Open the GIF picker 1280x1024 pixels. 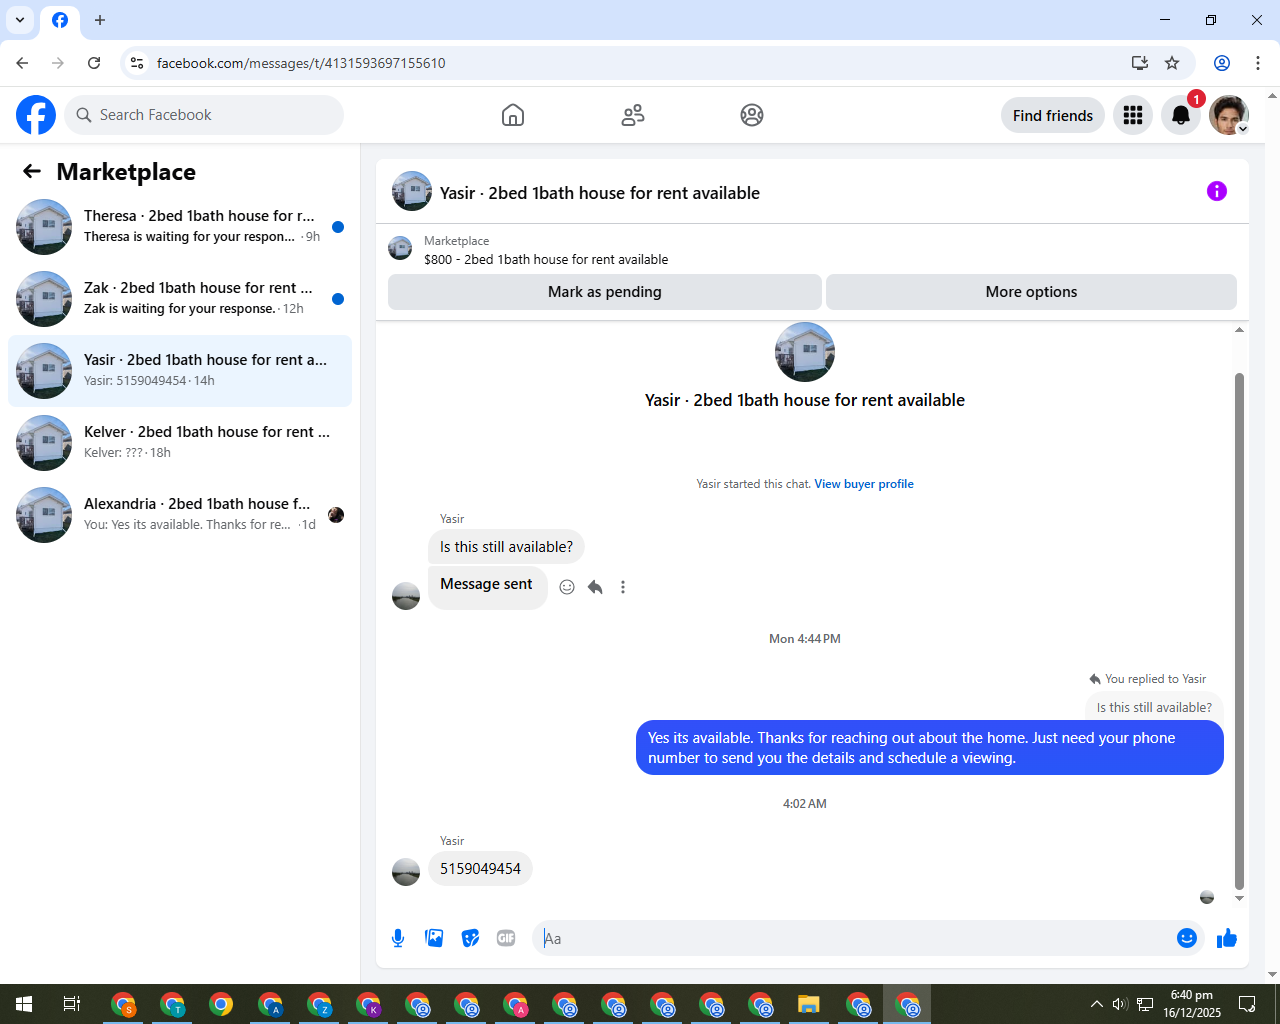[x=506, y=938]
